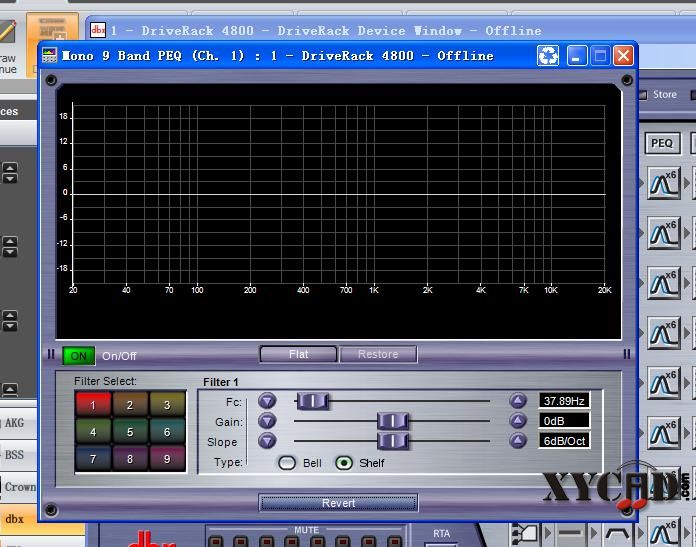Select filter 2 button
The image size is (696, 547).
(130, 404)
